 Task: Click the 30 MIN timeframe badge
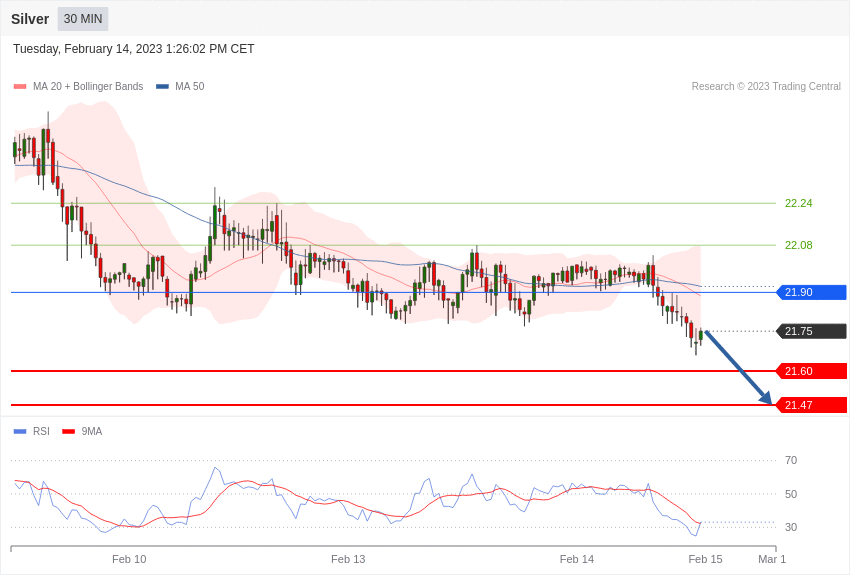click(83, 19)
